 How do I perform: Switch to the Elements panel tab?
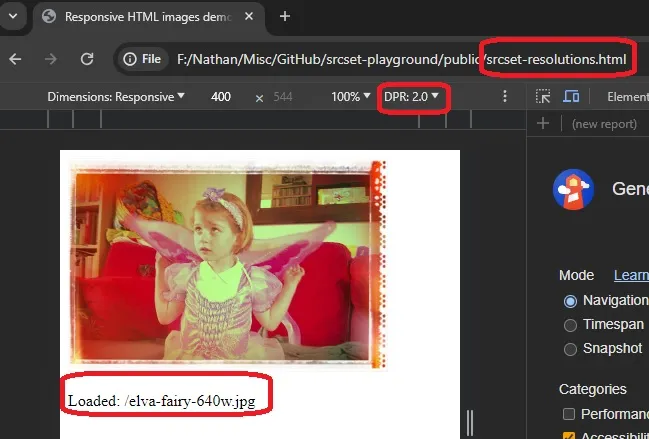click(x=627, y=97)
